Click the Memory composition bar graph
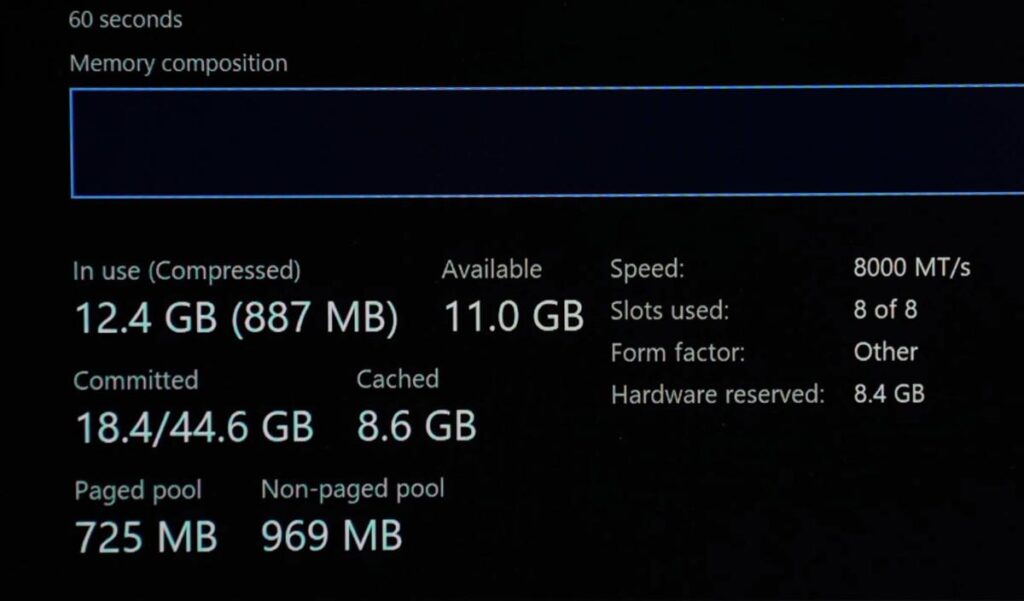1024x601 pixels. [547, 142]
